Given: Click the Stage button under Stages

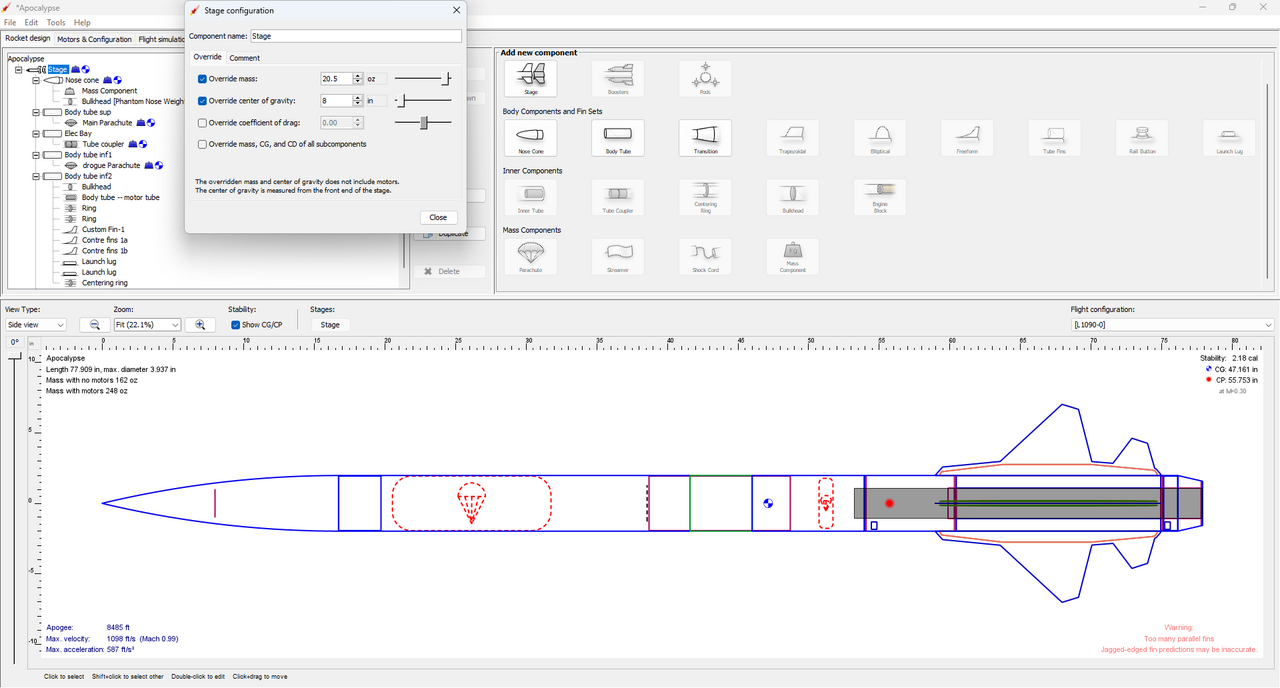Looking at the screenshot, I should [x=330, y=325].
